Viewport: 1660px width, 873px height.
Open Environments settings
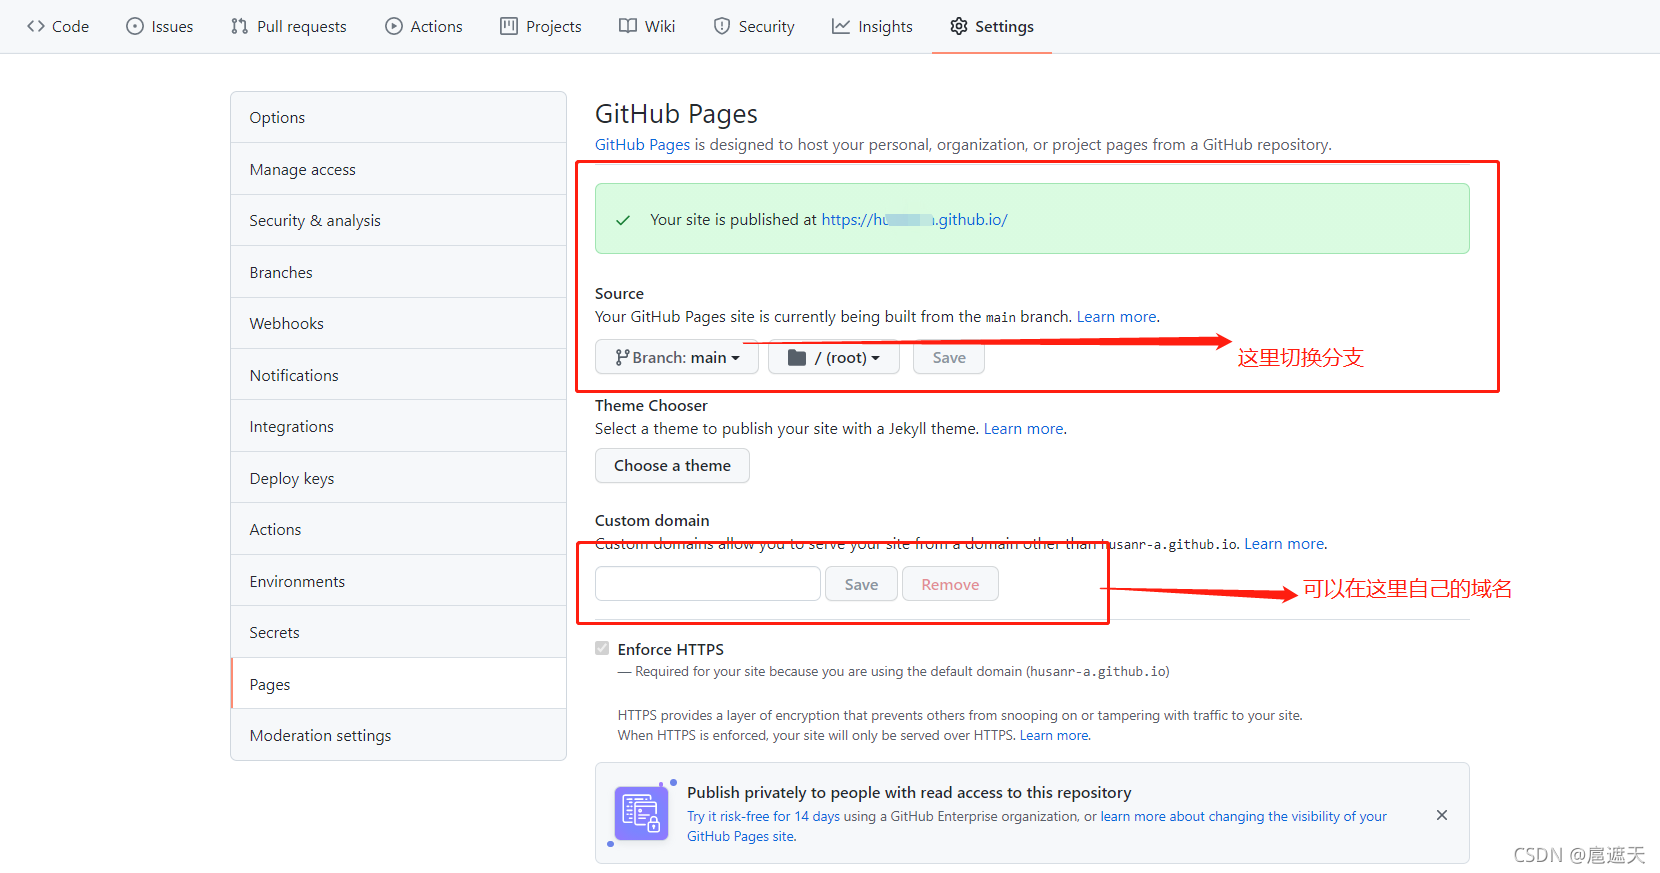click(x=398, y=581)
